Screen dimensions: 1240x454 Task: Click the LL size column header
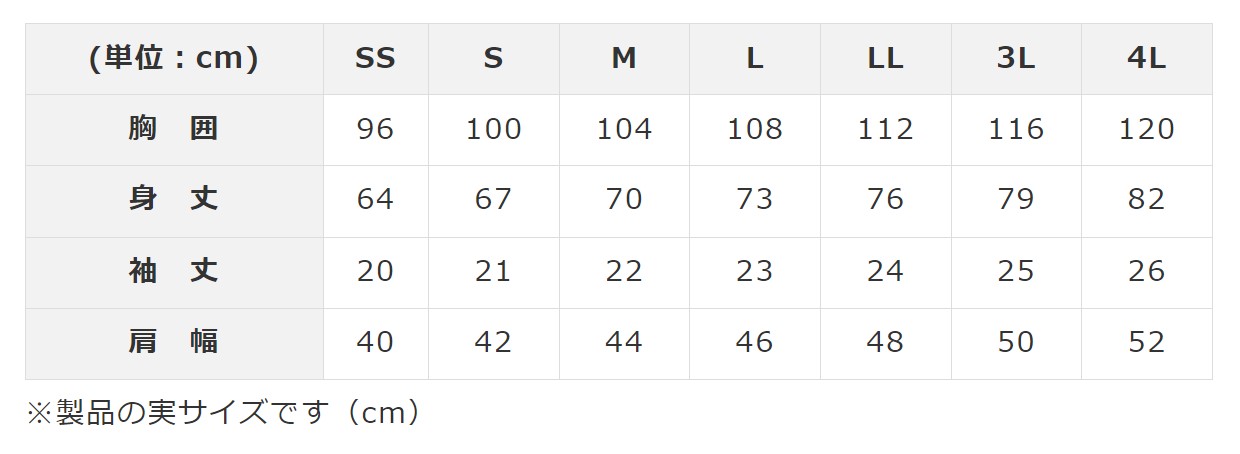pos(885,59)
